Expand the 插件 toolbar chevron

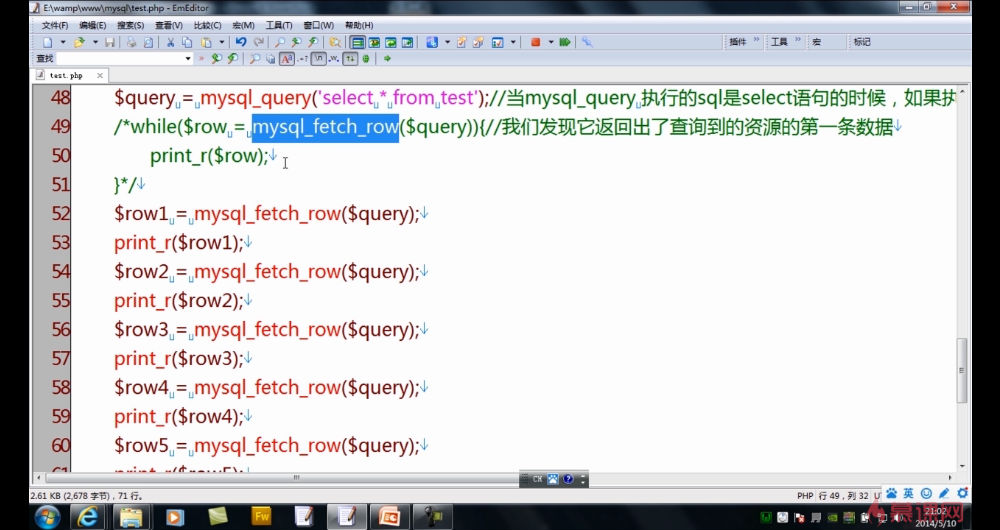pyautogui.click(x=756, y=40)
